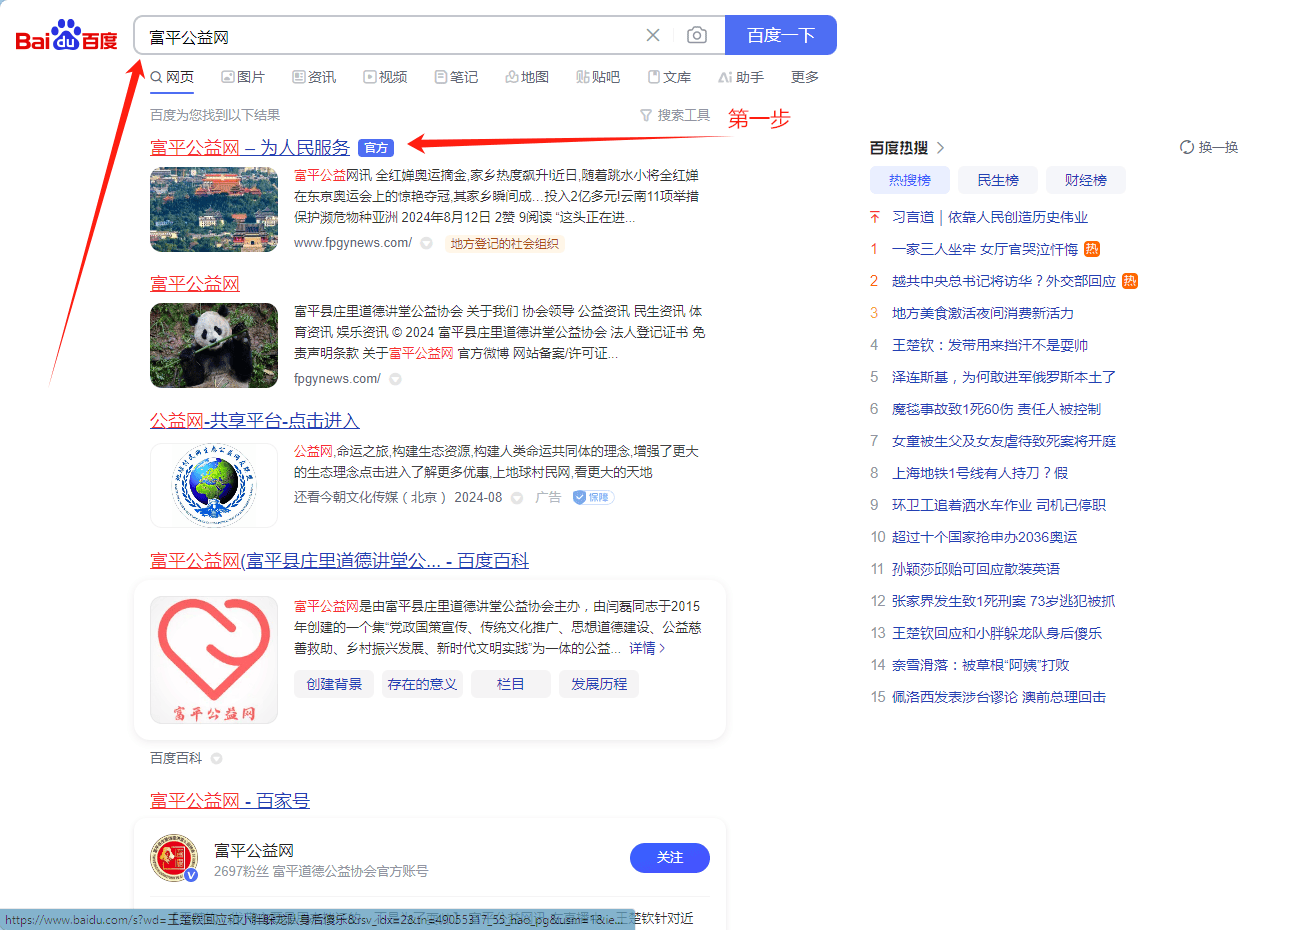Open hot search 王楚钦回应和小胖躲龙队身后傻乐
This screenshot has height=930, width=1294.
click(x=997, y=633)
